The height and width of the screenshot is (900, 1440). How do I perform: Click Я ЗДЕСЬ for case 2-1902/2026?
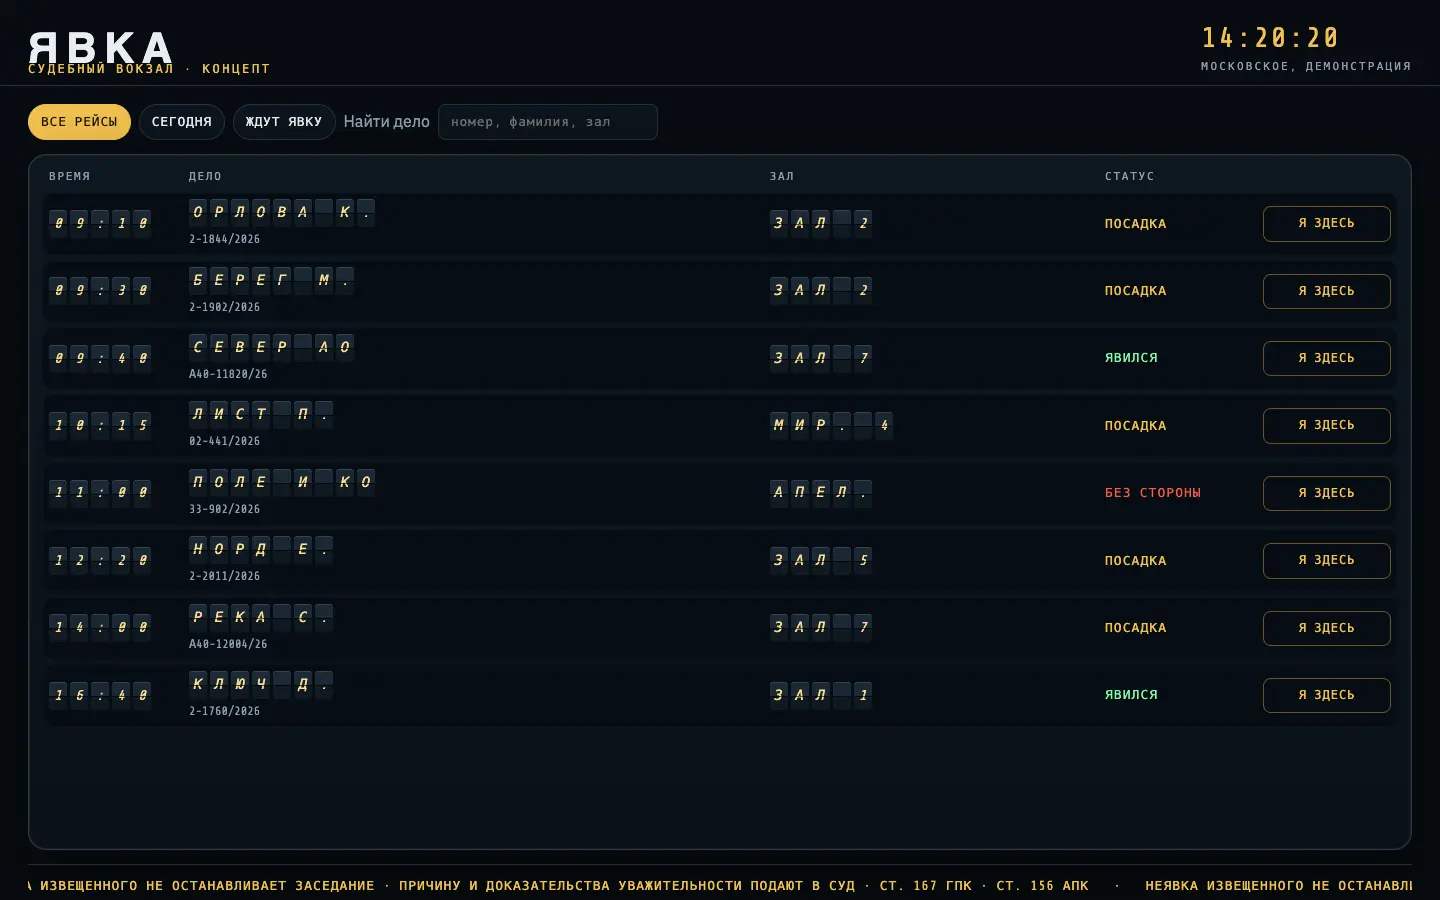pyautogui.click(x=1326, y=291)
